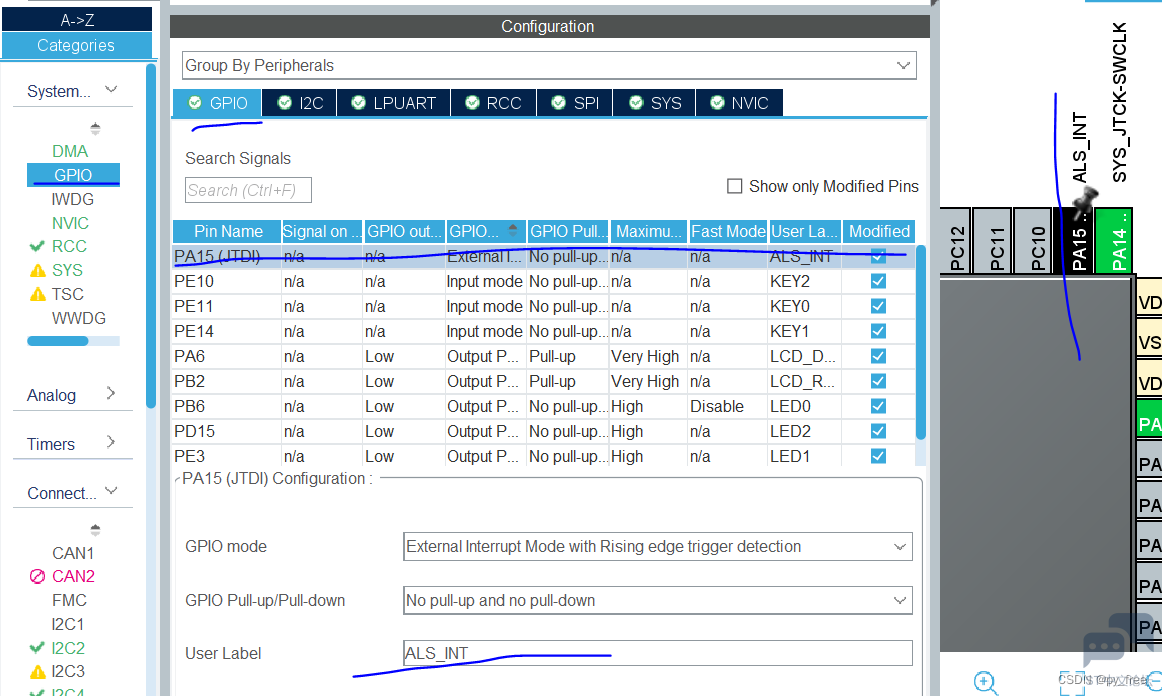This screenshot has width=1162, height=696.
Task: Click the yellow warning icon beside TSC
Action: pos(37,294)
